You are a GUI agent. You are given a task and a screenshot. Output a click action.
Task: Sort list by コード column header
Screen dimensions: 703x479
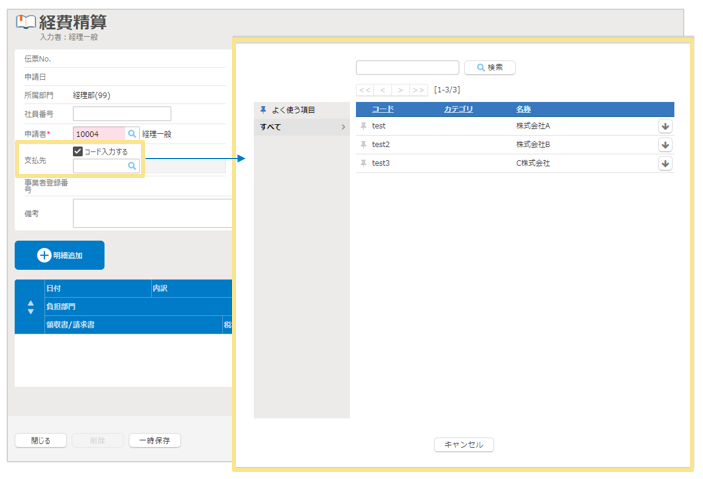(x=383, y=109)
